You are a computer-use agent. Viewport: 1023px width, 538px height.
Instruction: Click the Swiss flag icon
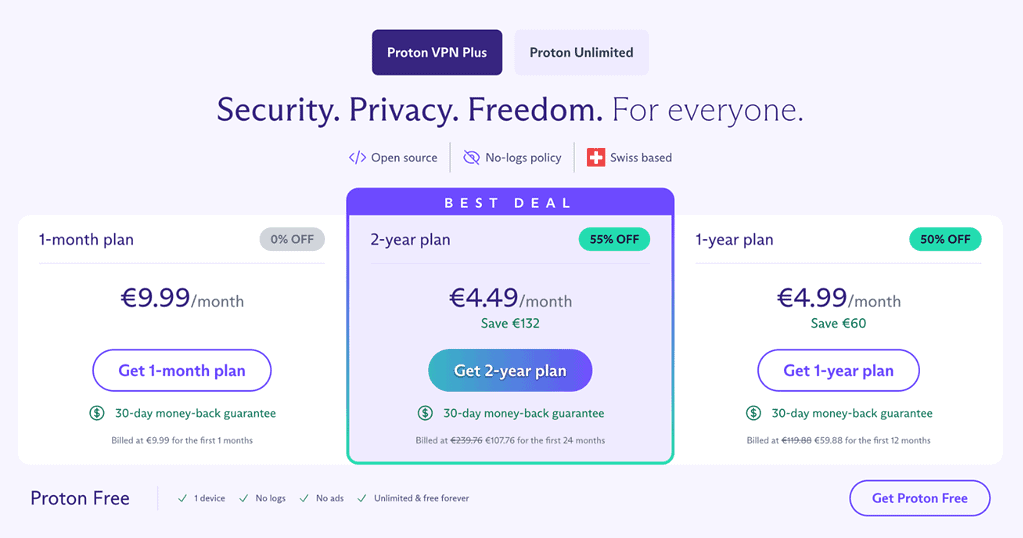pos(596,157)
